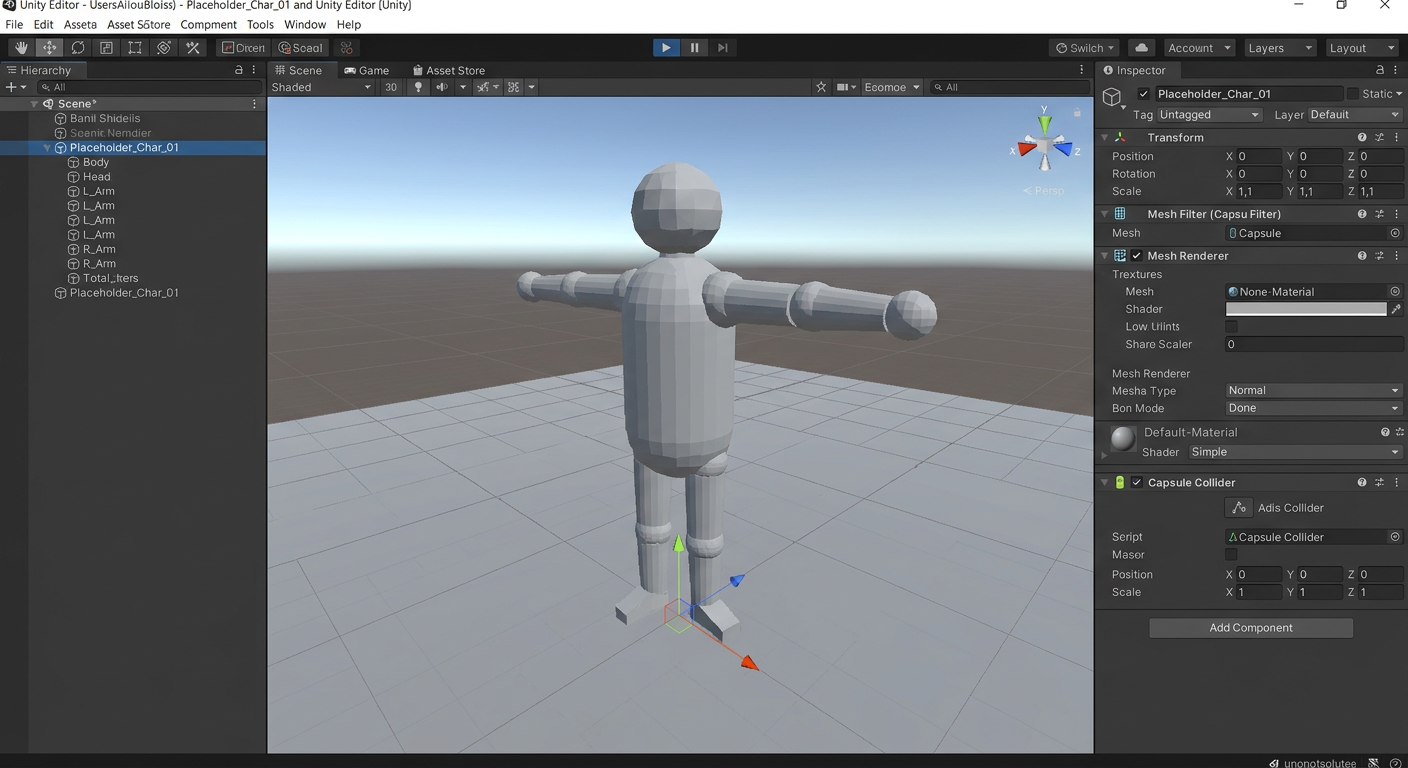
Task: Open the File menu
Action: coord(14,24)
